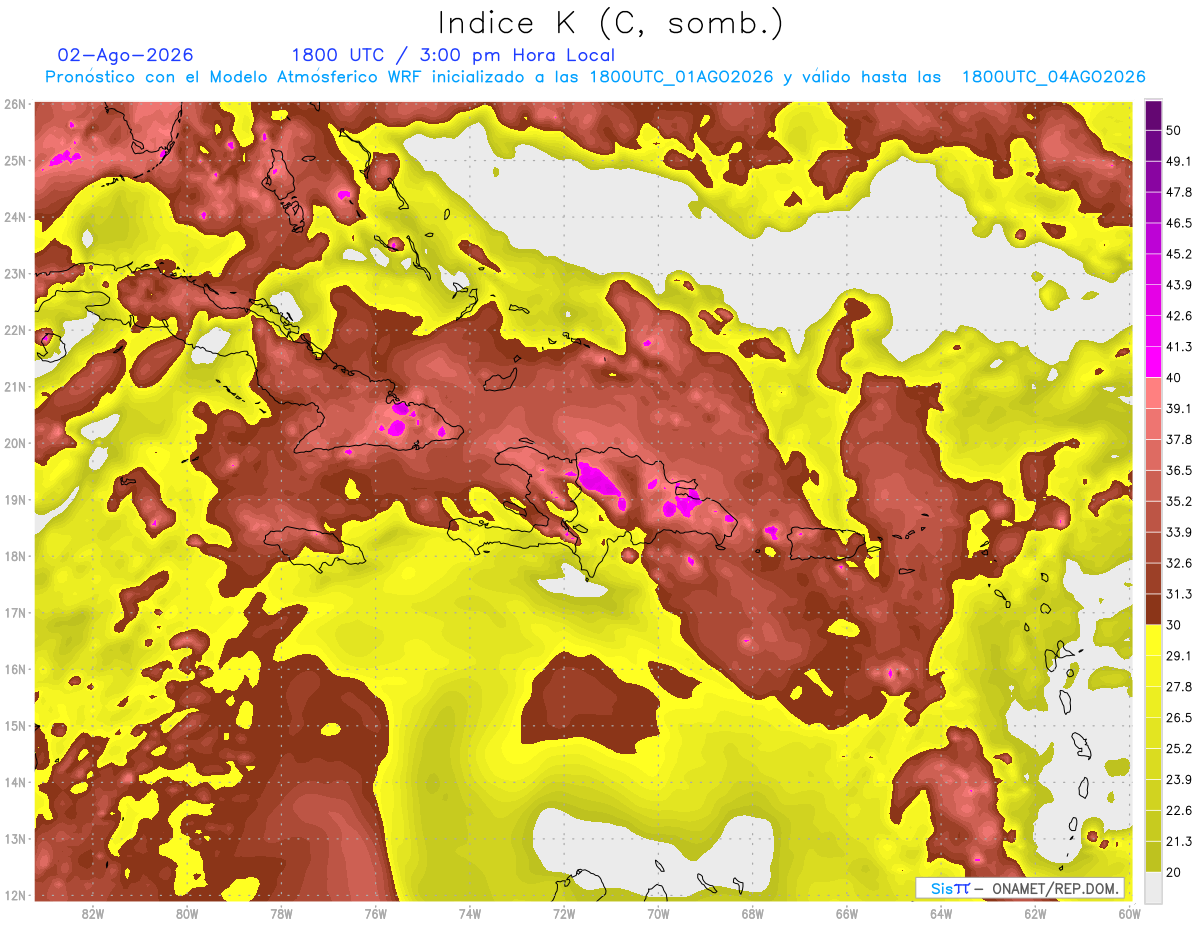This screenshot has height=927, width=1200.
Task: Click the 16N latitude label
Action: click(x=14, y=669)
